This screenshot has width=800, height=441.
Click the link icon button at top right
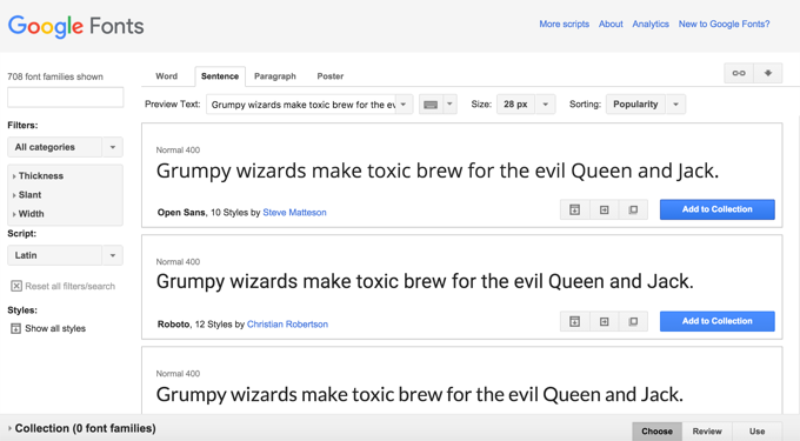click(x=739, y=74)
